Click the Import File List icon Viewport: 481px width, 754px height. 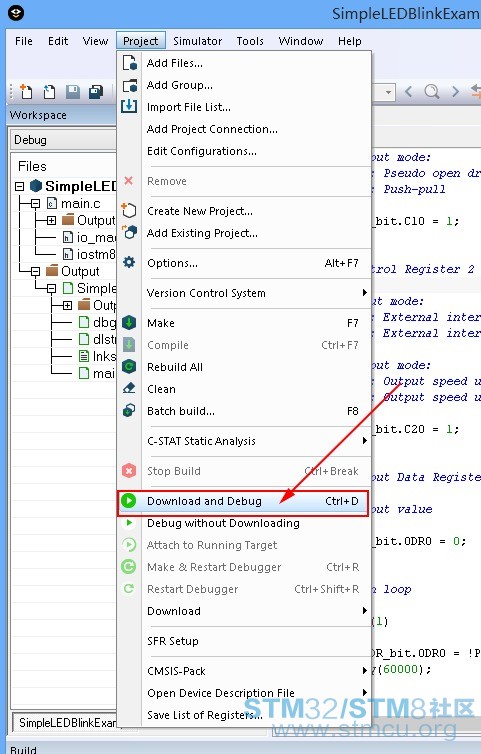[129, 107]
